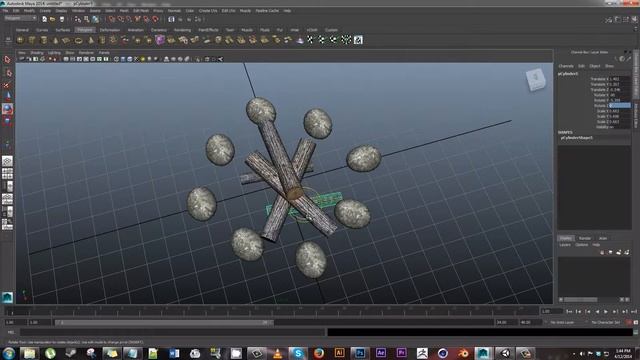Open Channels menu in Channel Box

[566, 66]
